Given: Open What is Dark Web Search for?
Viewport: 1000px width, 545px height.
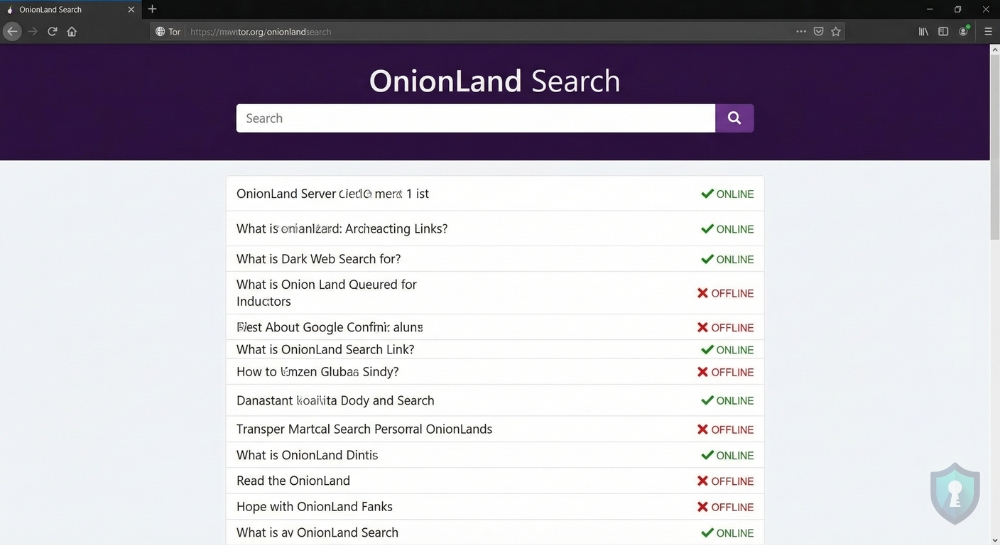Looking at the screenshot, I should [318, 259].
